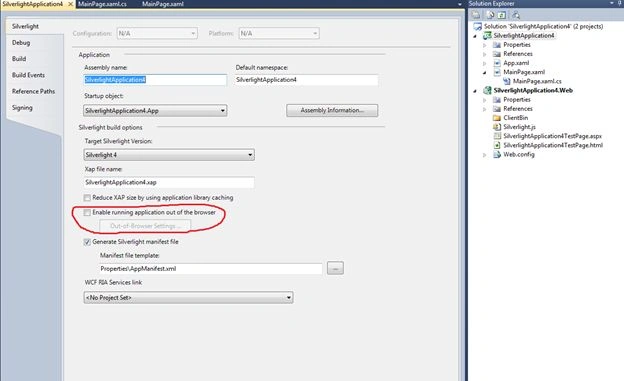Click the Assembly Information... button

pyautogui.click(x=332, y=110)
